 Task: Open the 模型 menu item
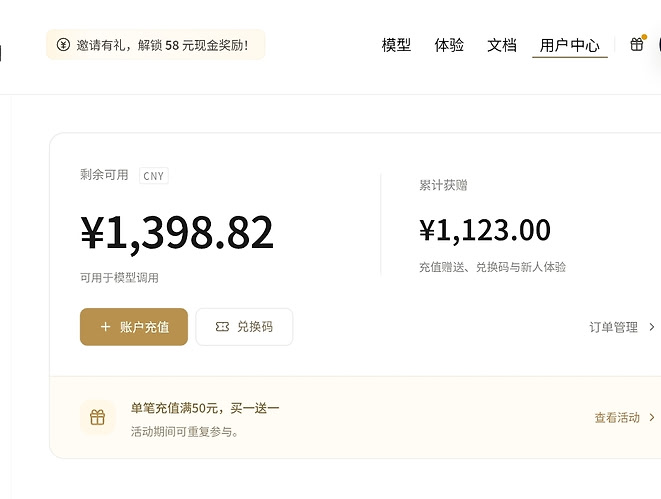pos(396,45)
